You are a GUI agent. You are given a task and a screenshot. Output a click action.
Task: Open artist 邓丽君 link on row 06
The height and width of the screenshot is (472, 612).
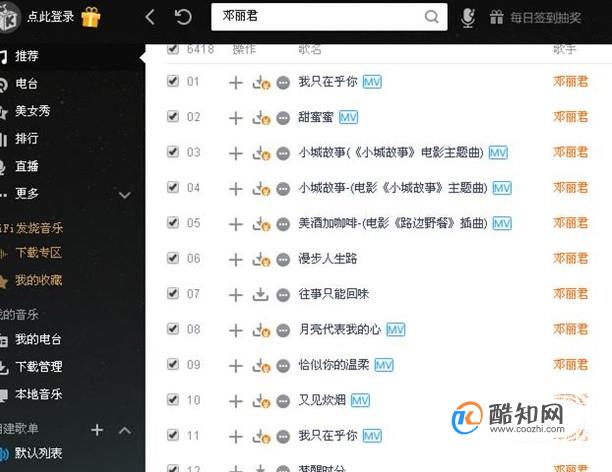coord(570,258)
